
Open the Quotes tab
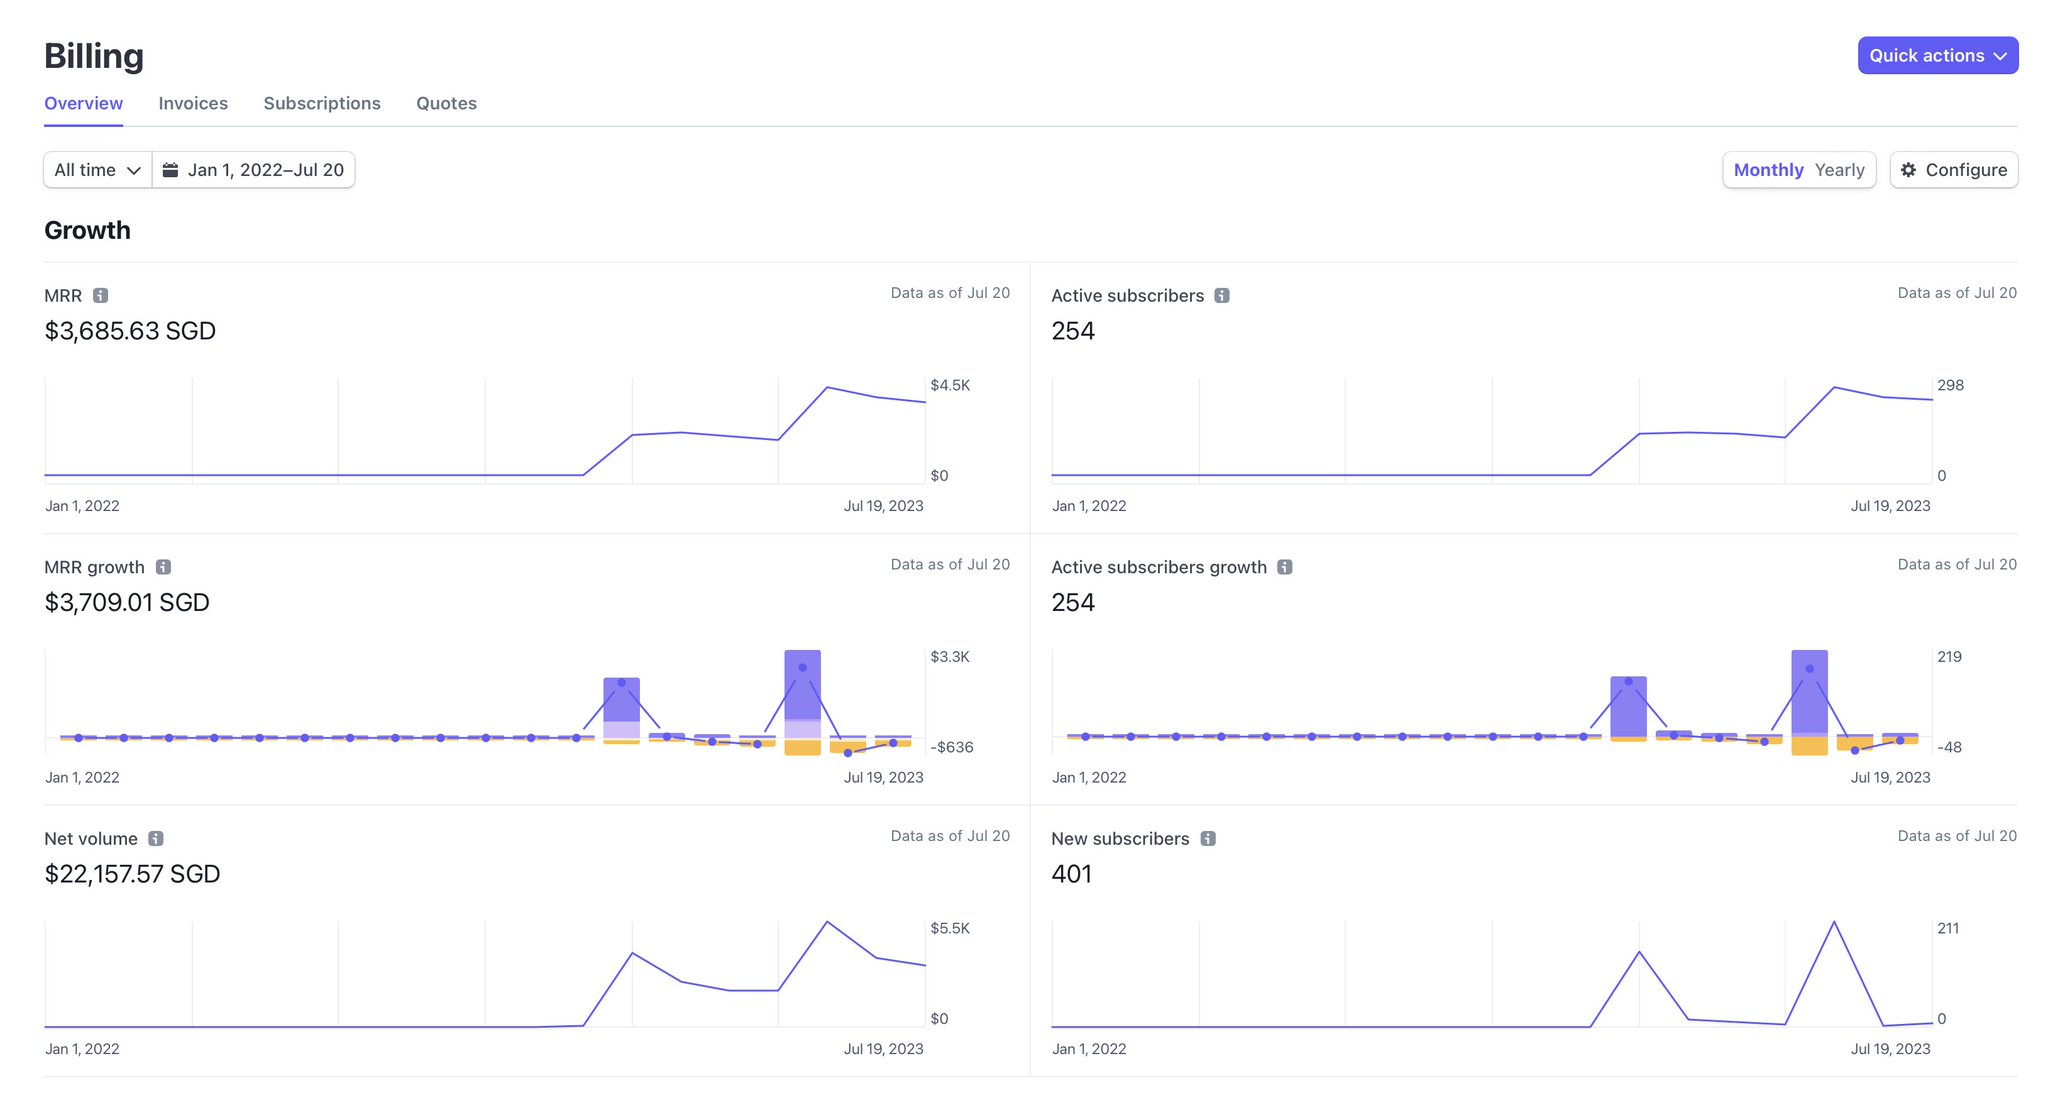pyautogui.click(x=446, y=103)
